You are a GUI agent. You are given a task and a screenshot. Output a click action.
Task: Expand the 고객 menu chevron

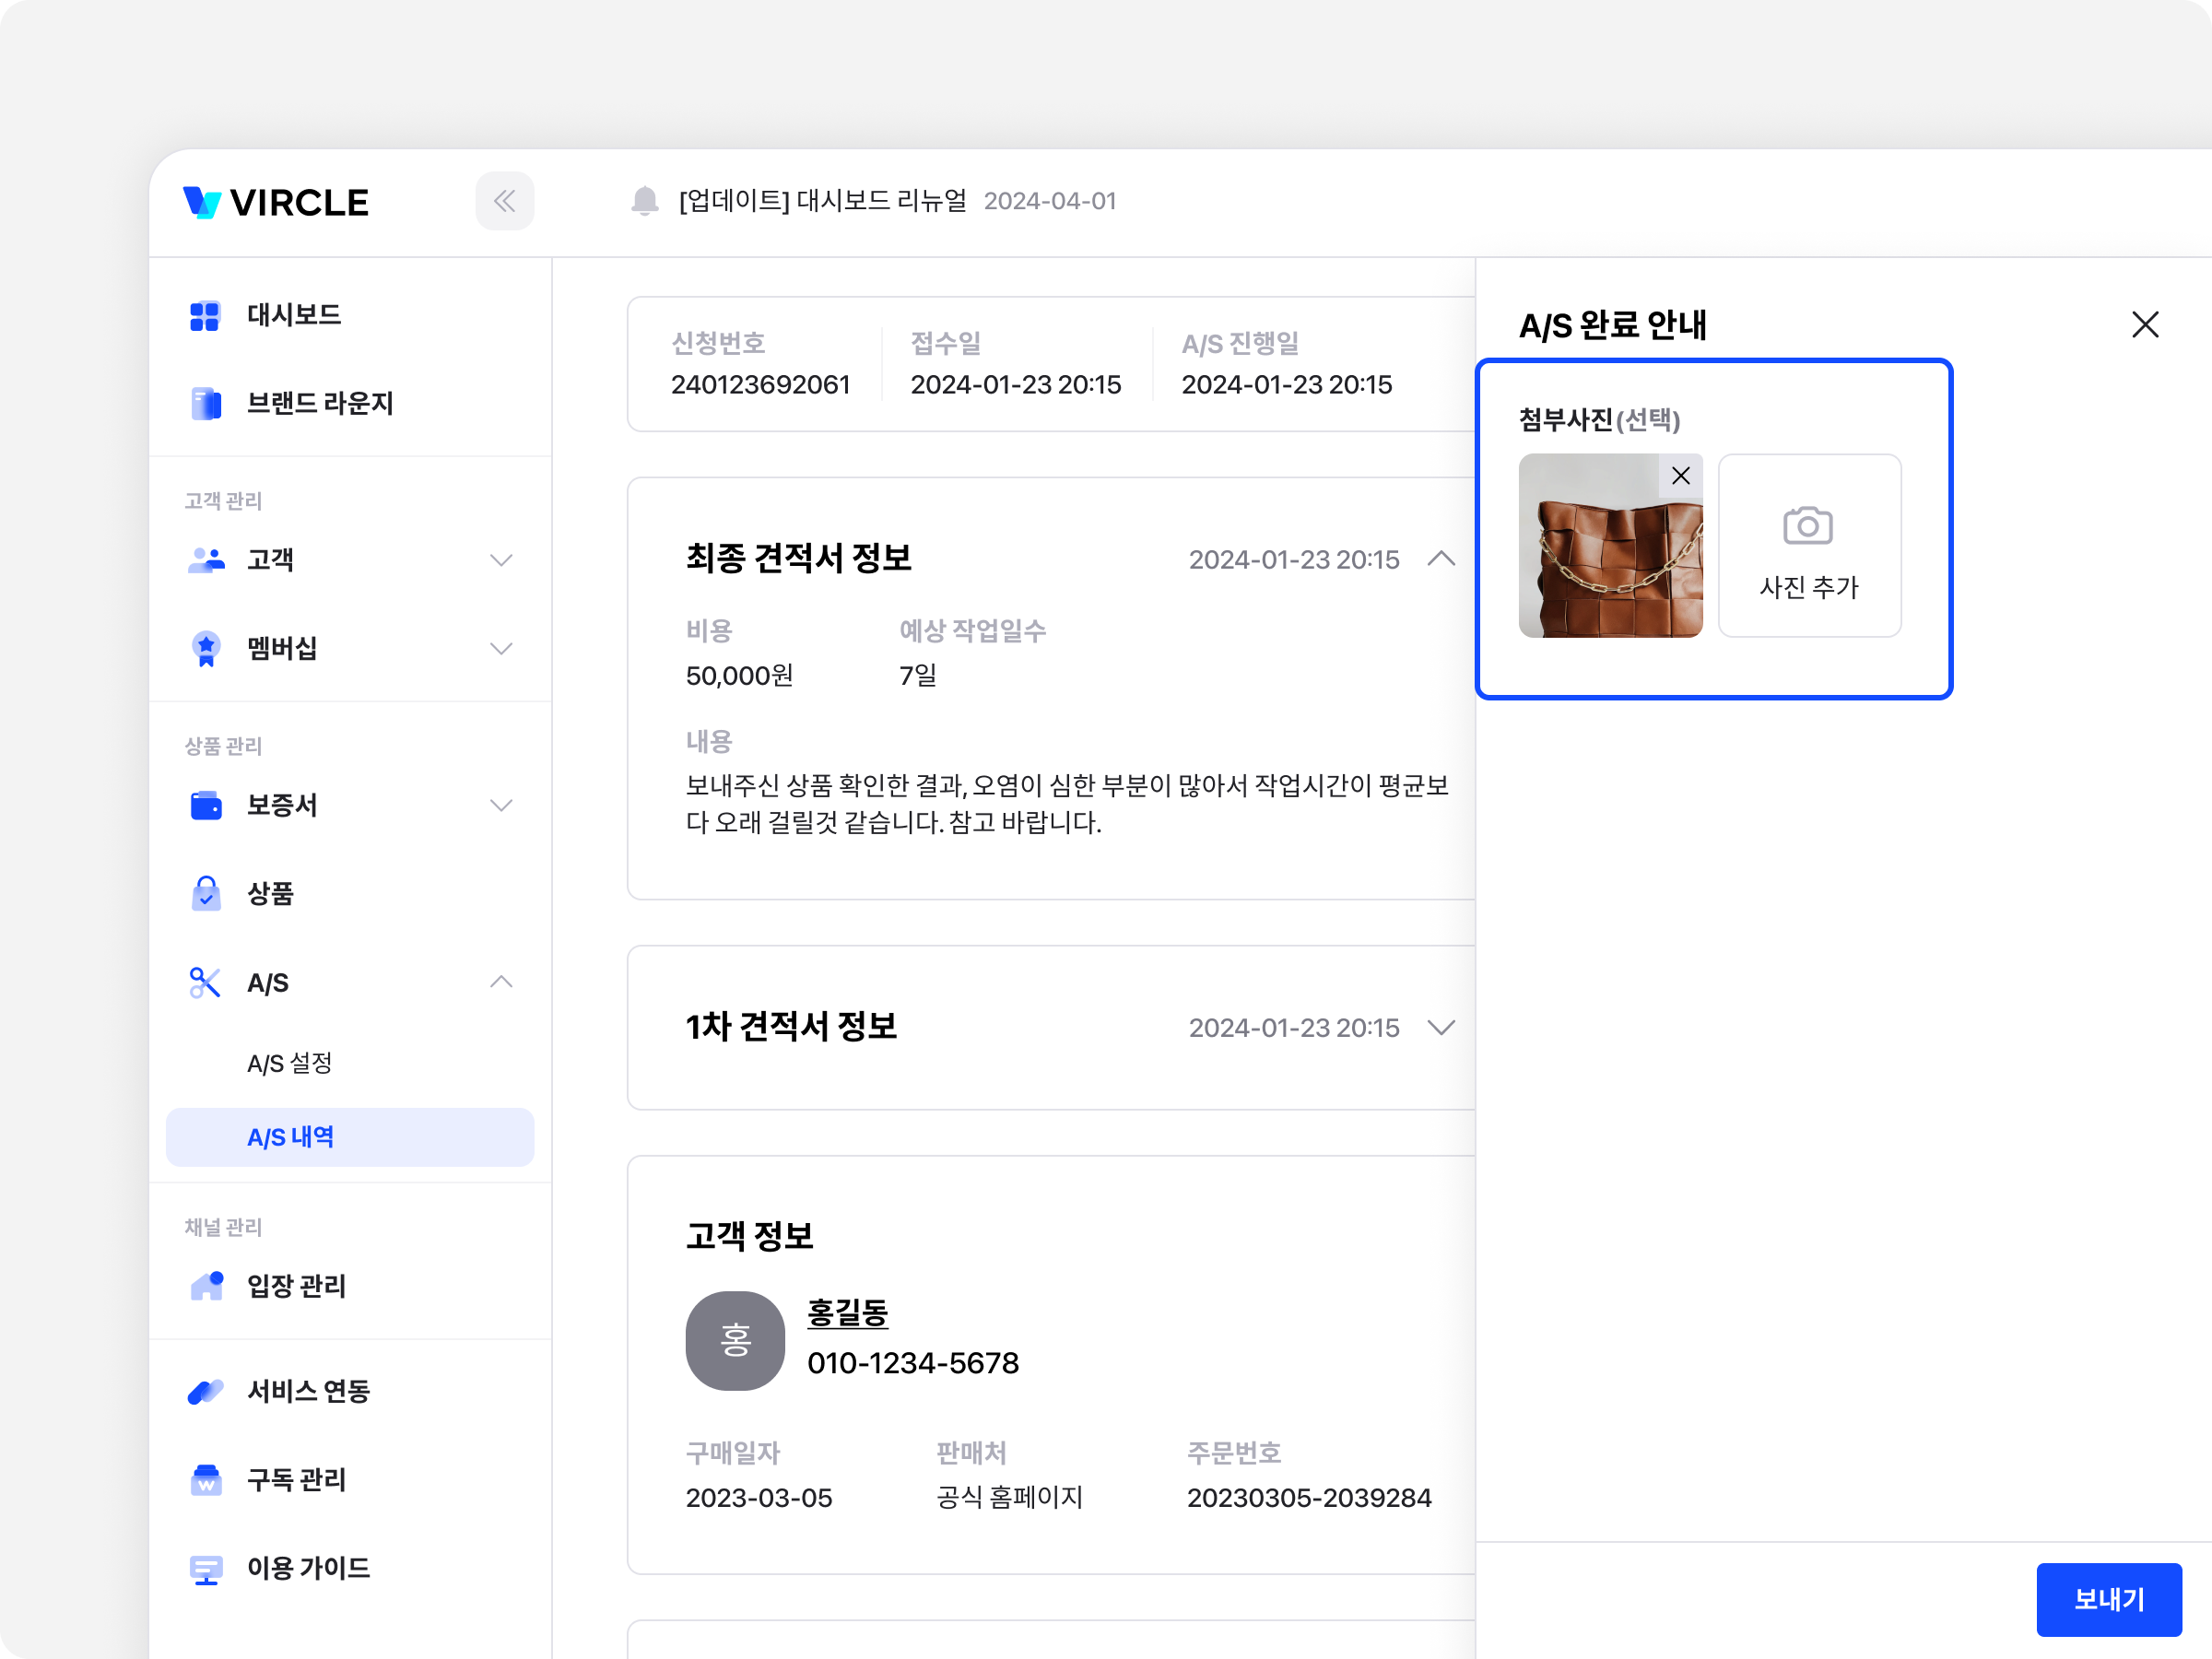coord(501,560)
